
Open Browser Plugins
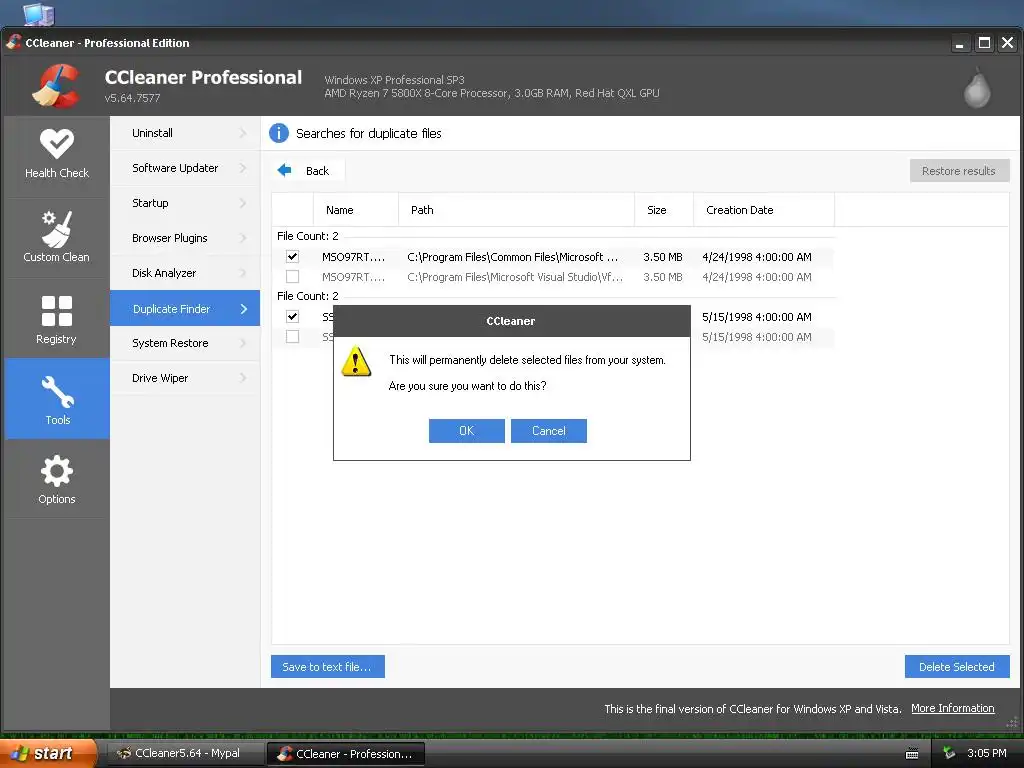point(185,238)
